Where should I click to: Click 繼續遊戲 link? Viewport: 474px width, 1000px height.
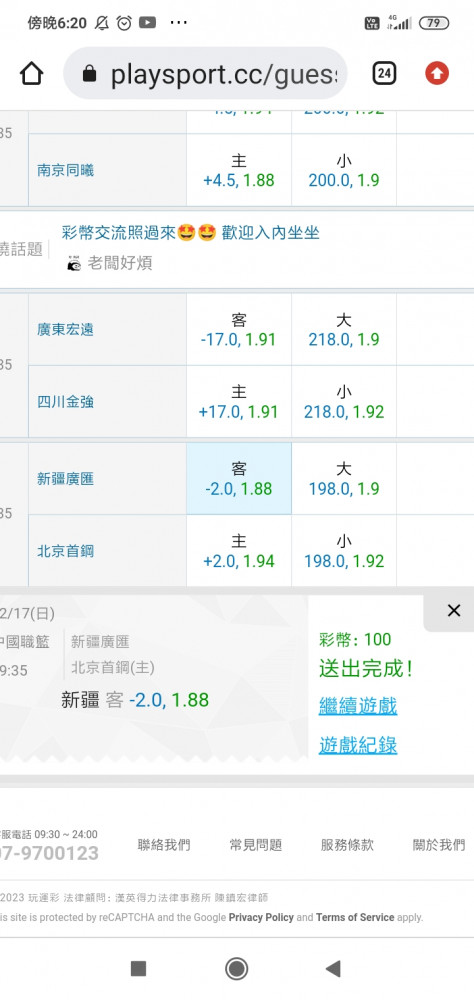tap(358, 706)
